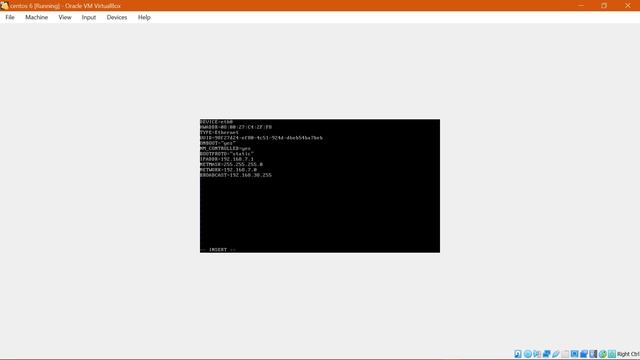Click the Right Ctrl host key indicator
Screen dimensions: 640x360
pyautogui.click(x=628, y=354)
